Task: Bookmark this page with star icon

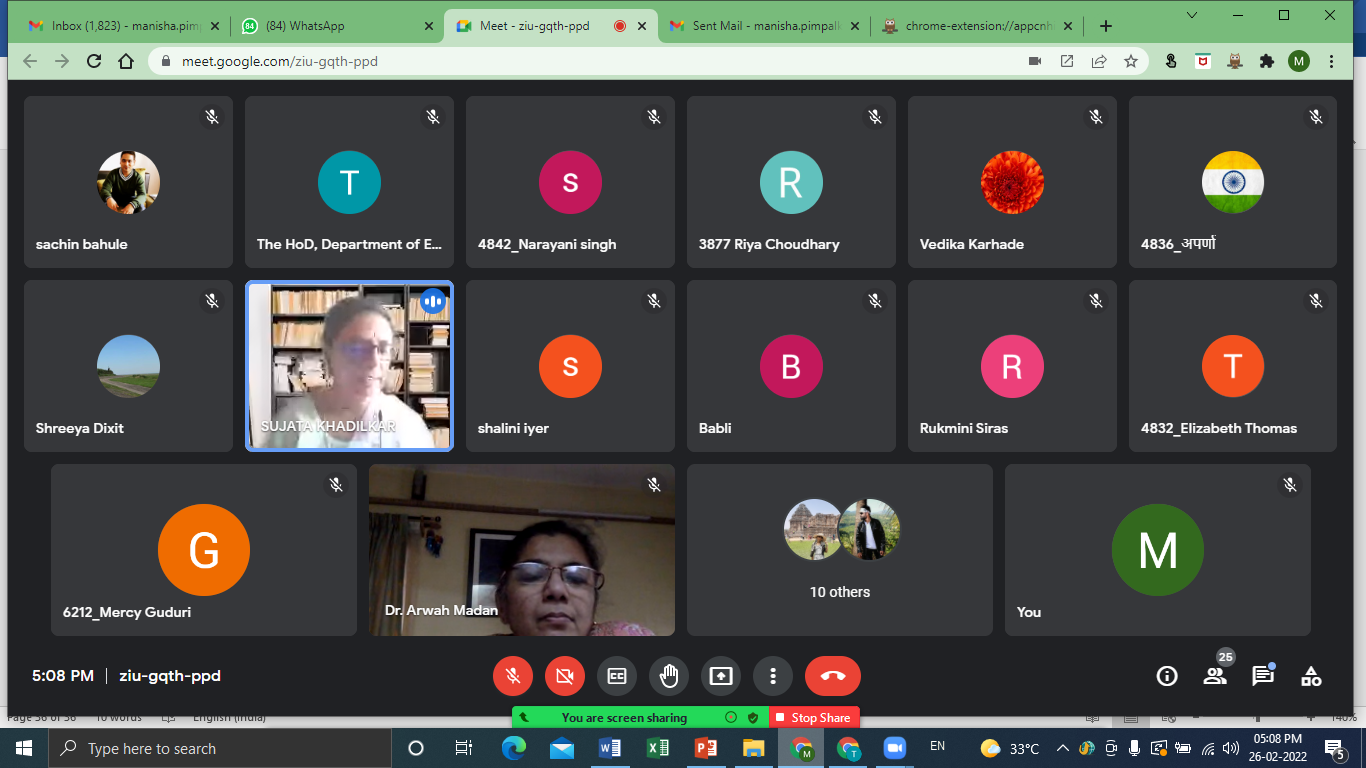Action: tap(1131, 61)
